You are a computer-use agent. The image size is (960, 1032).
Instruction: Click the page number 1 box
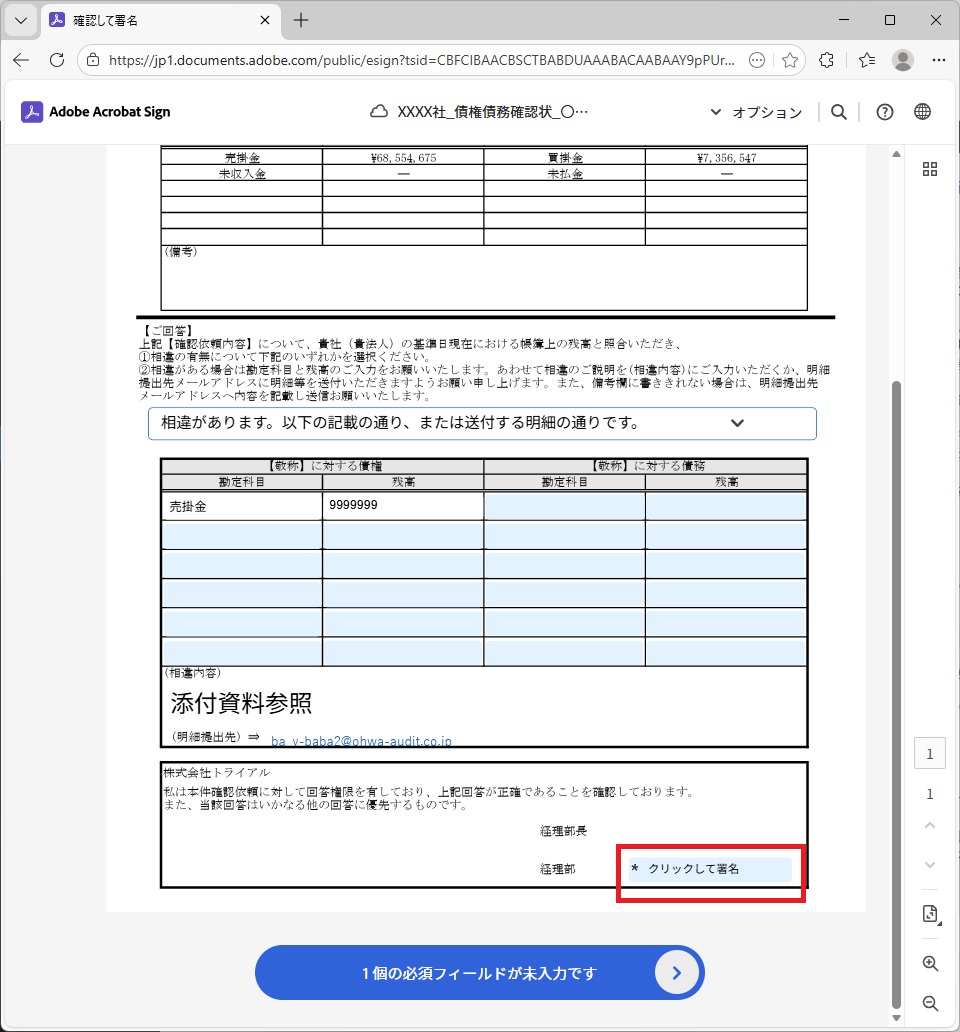[x=930, y=755]
